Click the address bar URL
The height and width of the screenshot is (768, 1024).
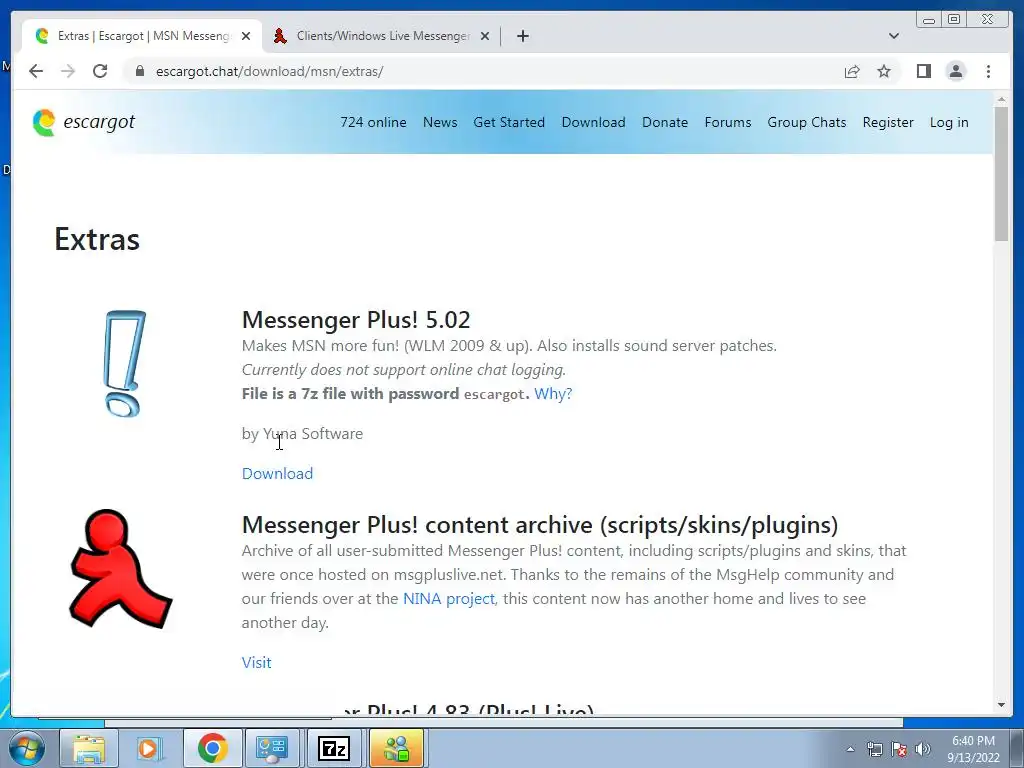coord(269,71)
